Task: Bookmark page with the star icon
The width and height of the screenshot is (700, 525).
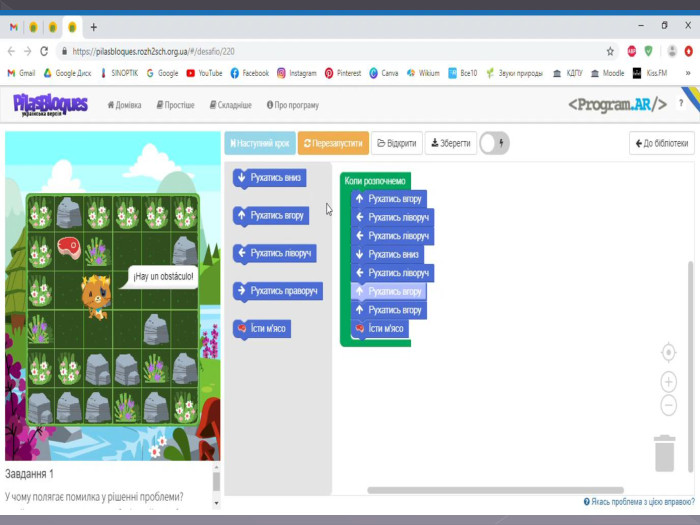Action: point(610,51)
